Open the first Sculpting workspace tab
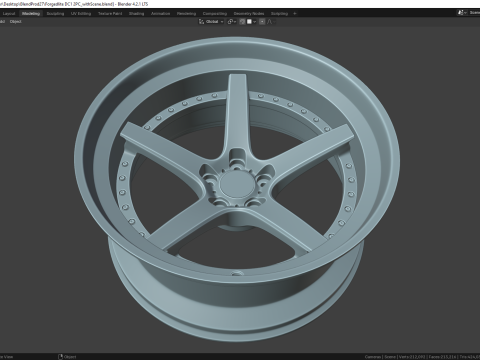480x360 pixels. coord(55,14)
